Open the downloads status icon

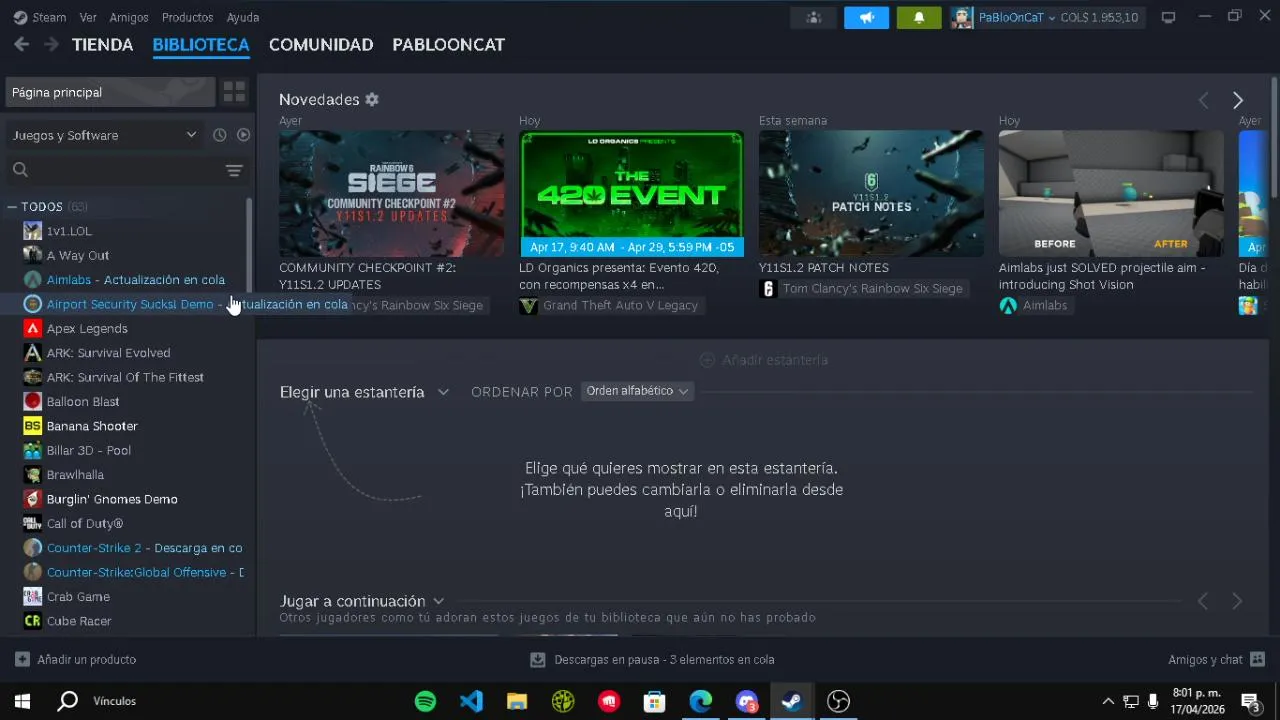point(537,659)
